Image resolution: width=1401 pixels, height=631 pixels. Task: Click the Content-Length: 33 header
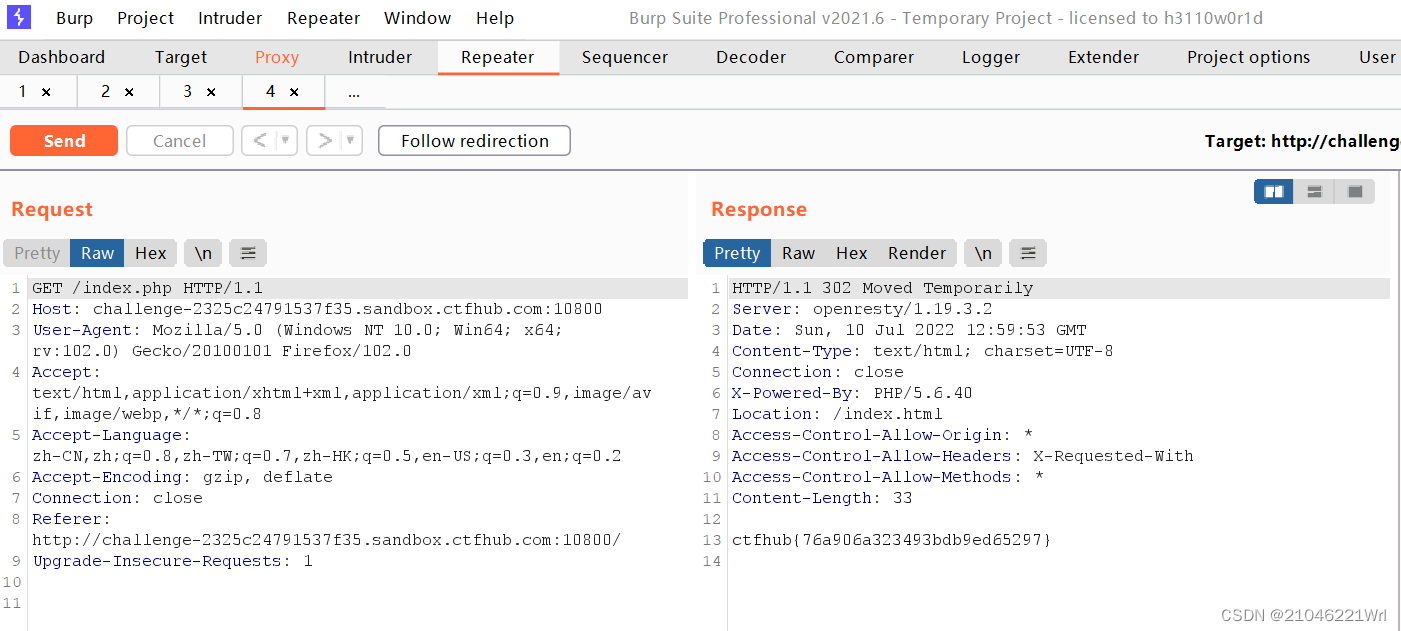click(822, 498)
